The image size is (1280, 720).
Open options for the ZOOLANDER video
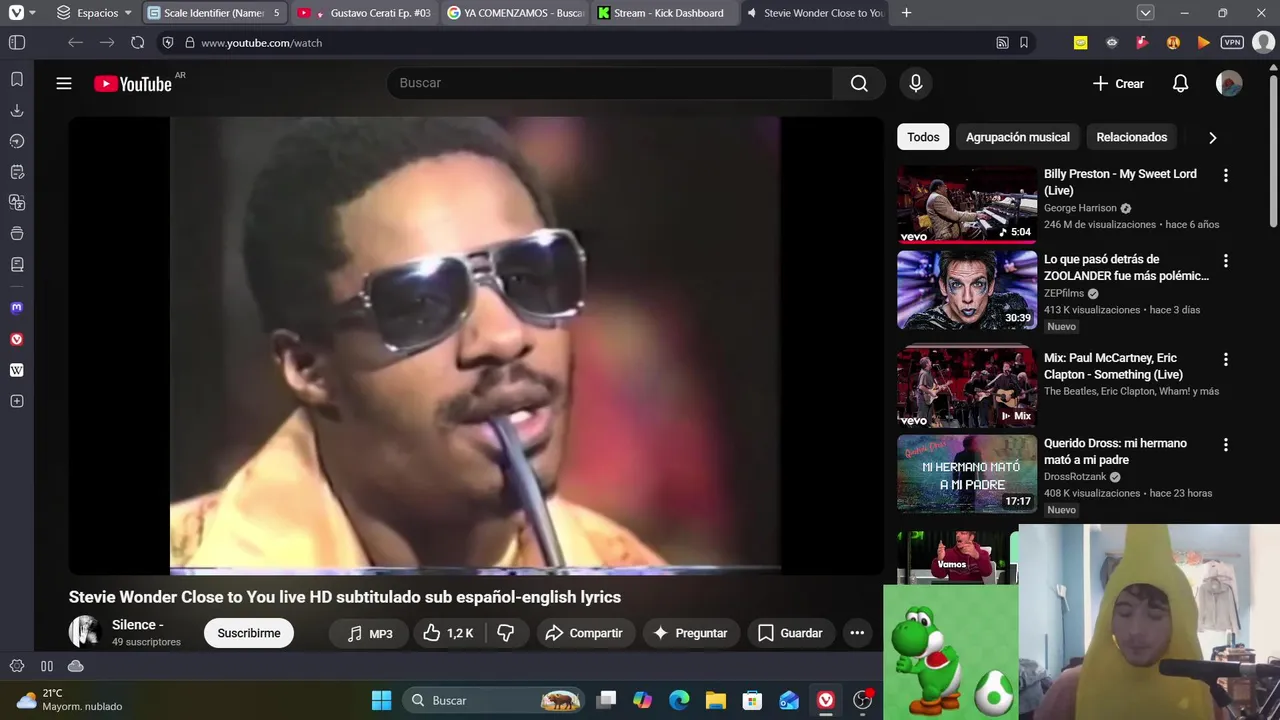[1225, 261]
